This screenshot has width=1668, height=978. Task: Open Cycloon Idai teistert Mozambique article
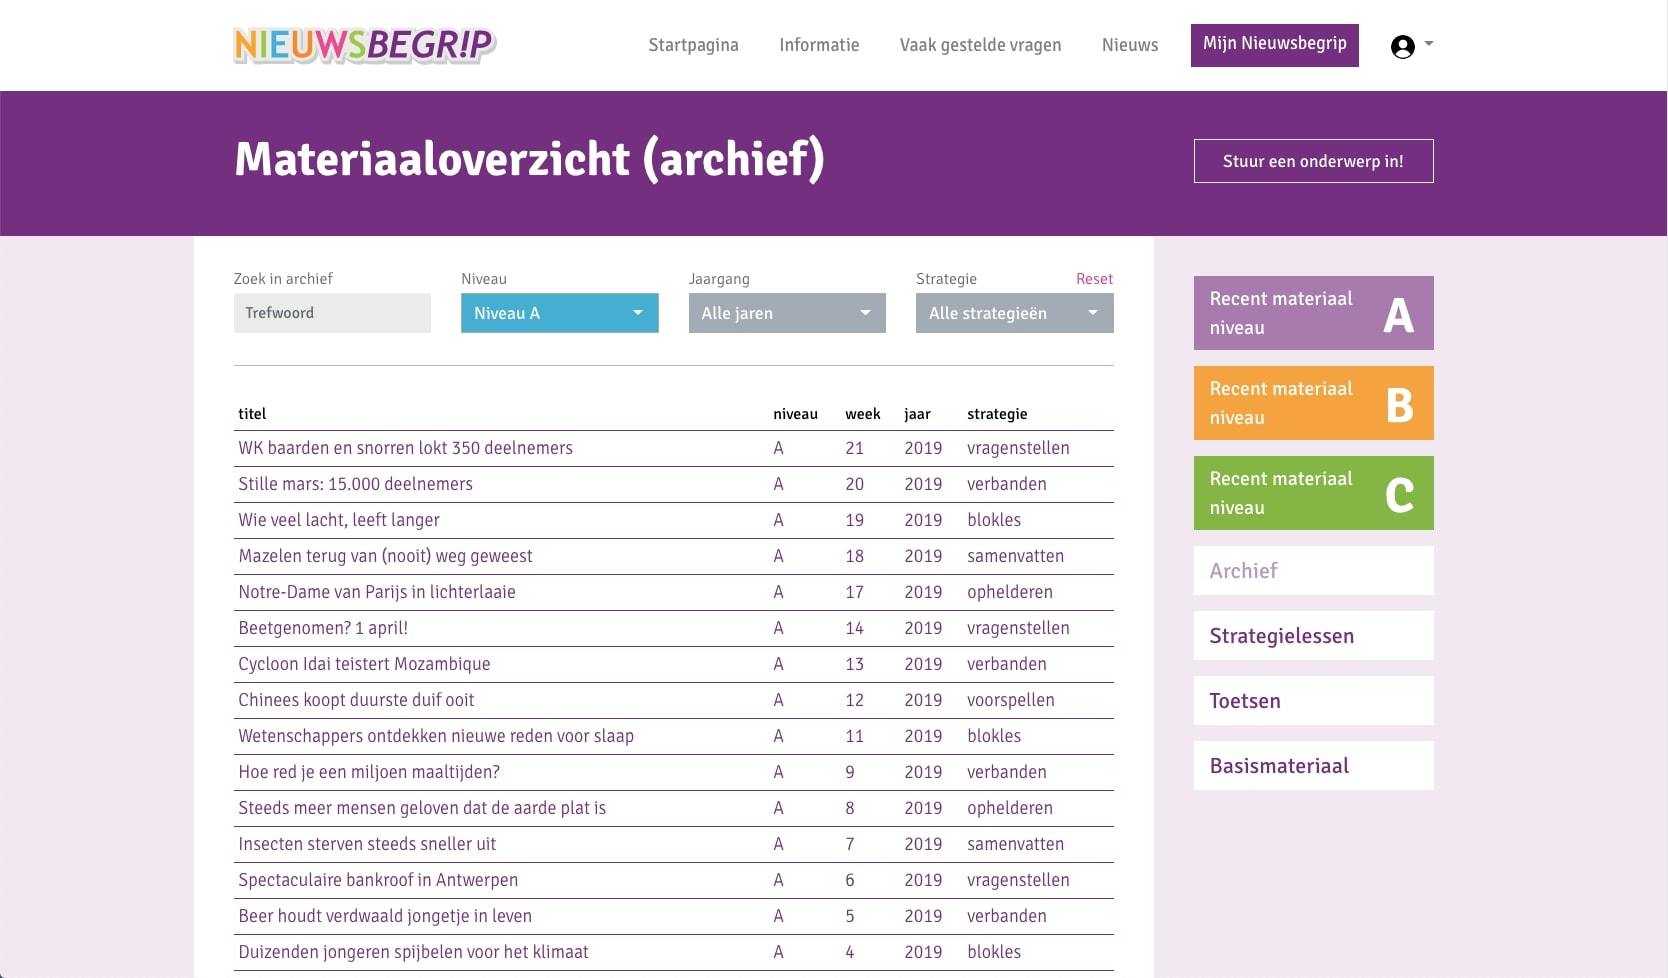(x=364, y=664)
